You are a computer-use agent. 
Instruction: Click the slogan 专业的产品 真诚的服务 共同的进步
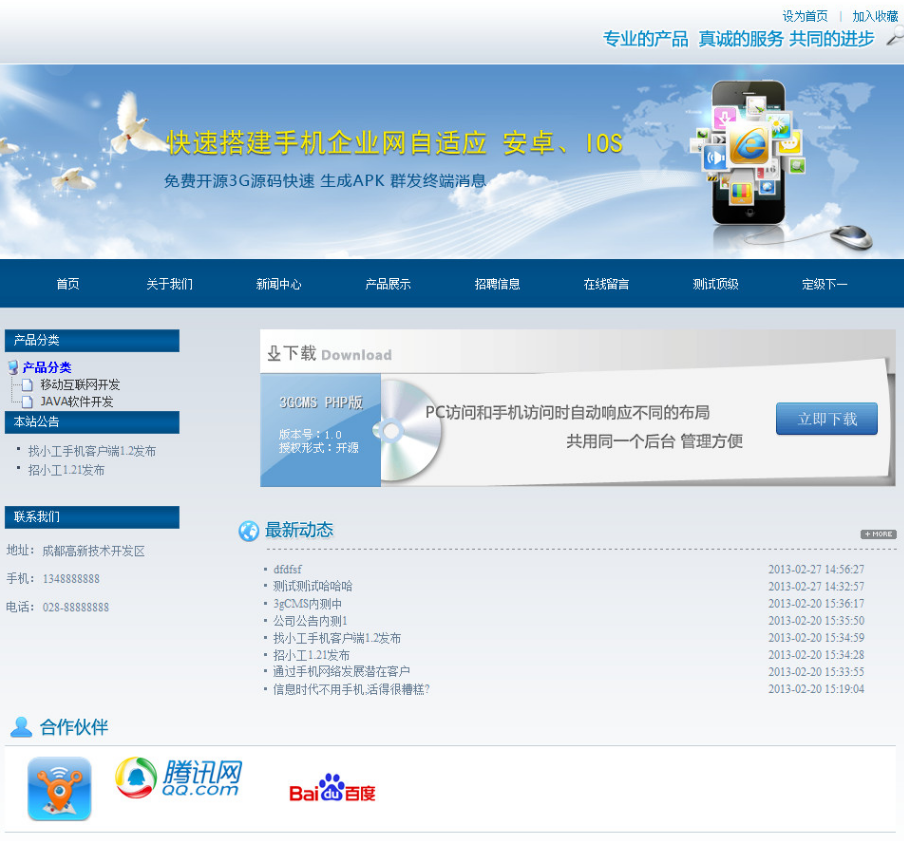click(739, 39)
